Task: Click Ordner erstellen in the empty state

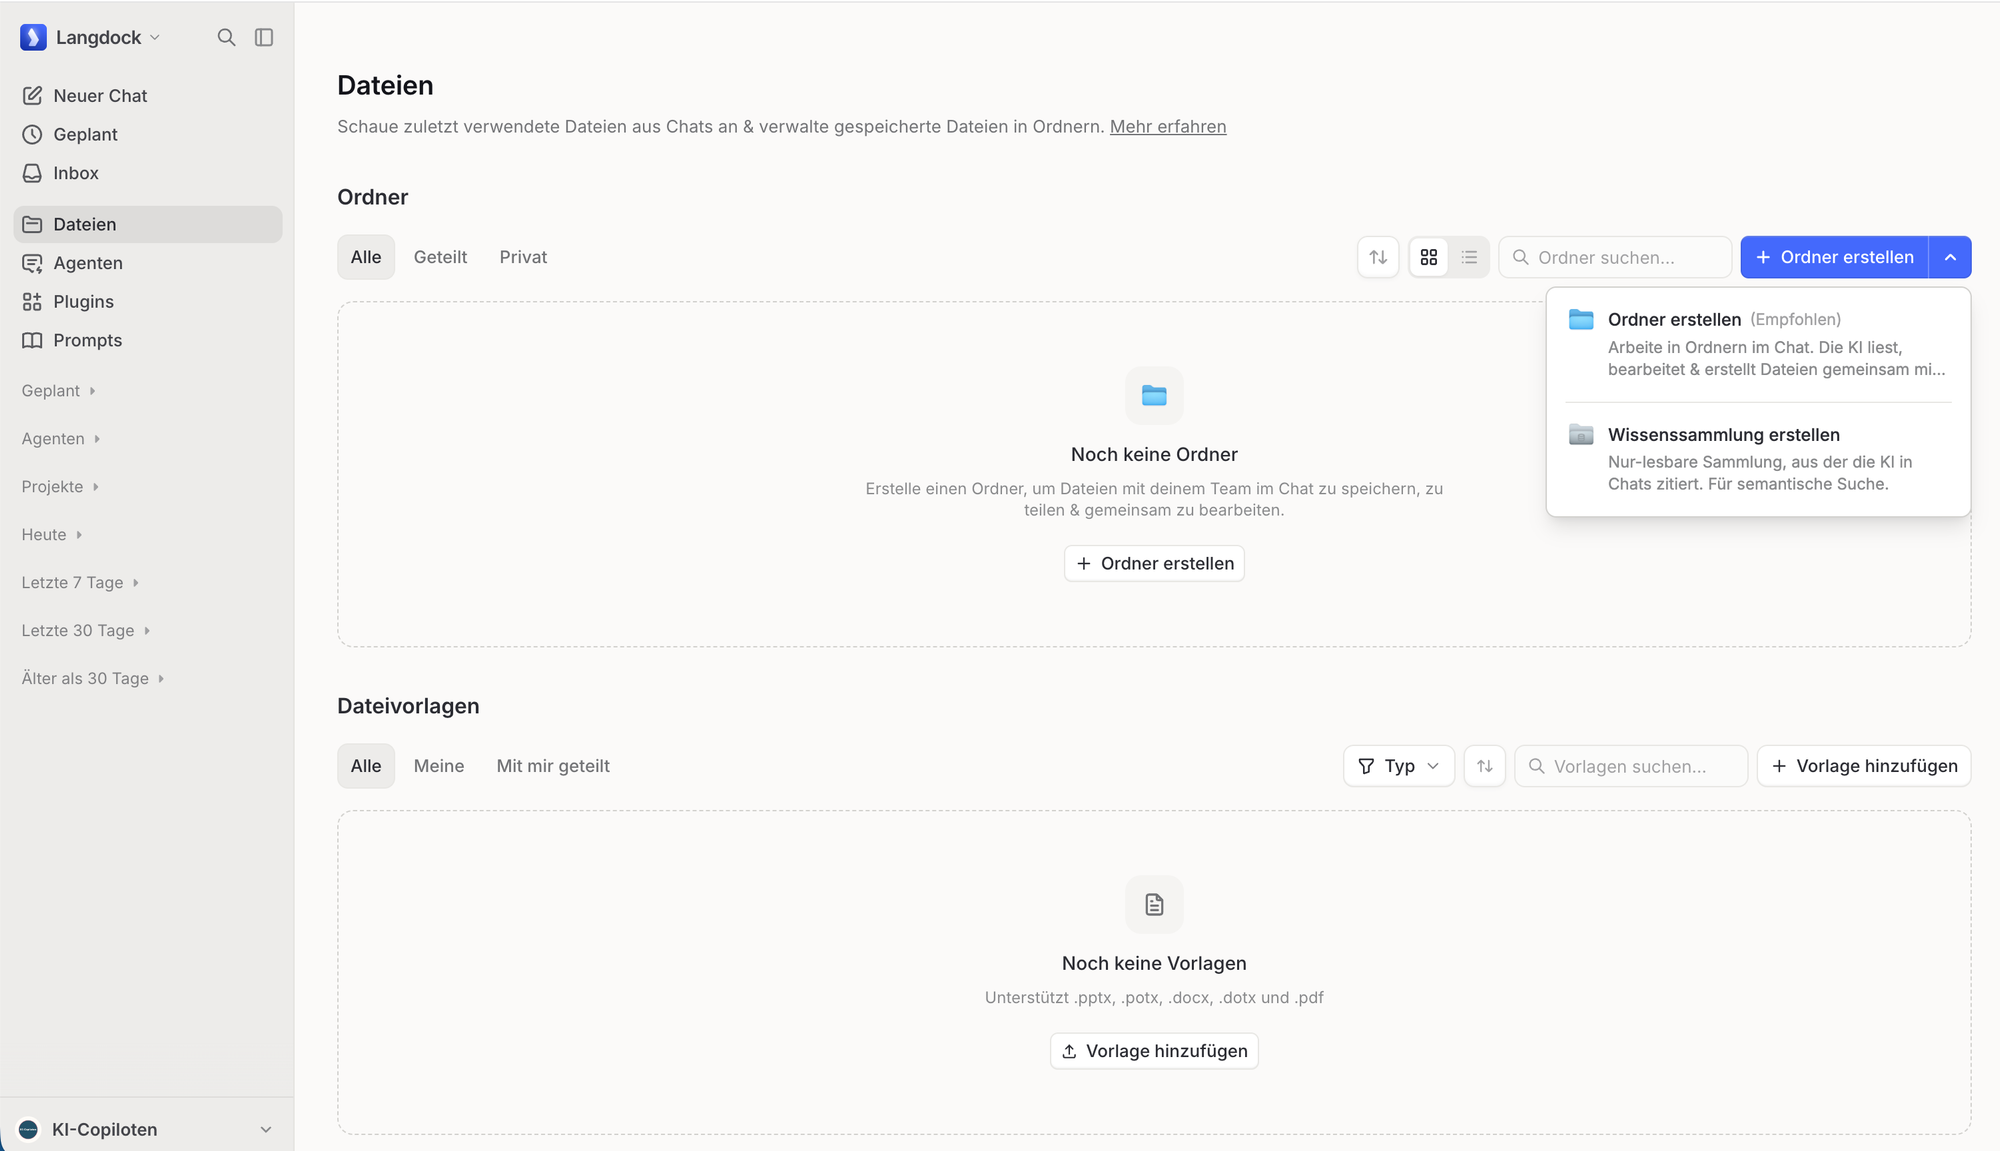Action: pos(1154,564)
